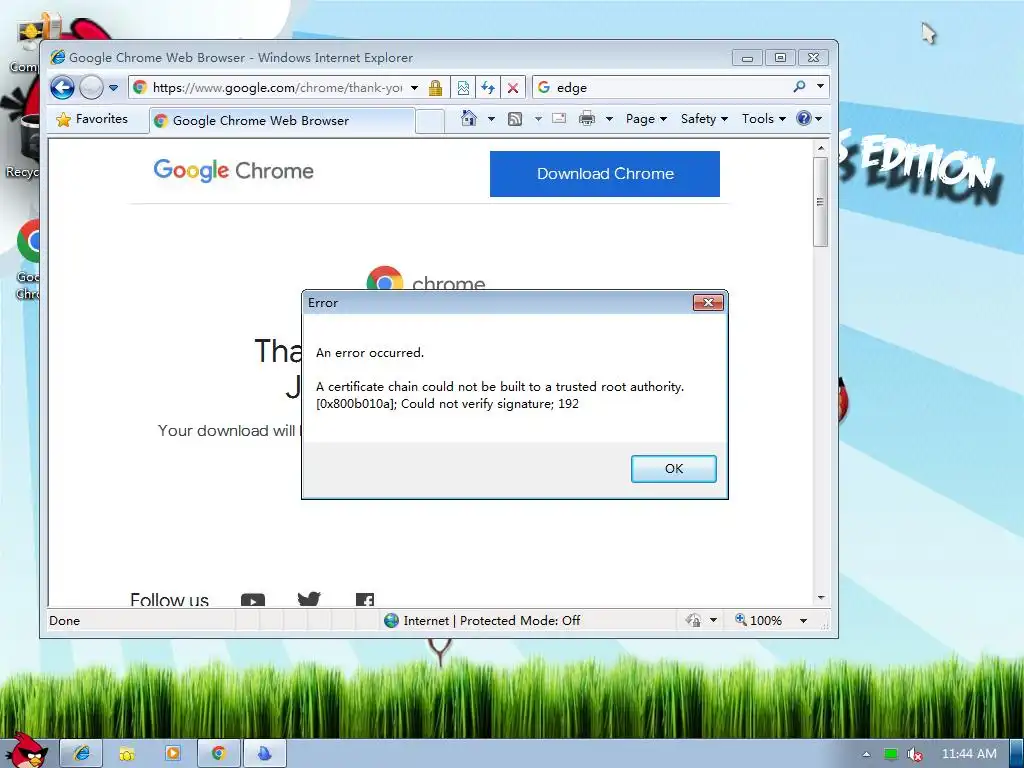1024x768 pixels.
Task: Show hidden system tray icons
Action: click(x=866, y=754)
